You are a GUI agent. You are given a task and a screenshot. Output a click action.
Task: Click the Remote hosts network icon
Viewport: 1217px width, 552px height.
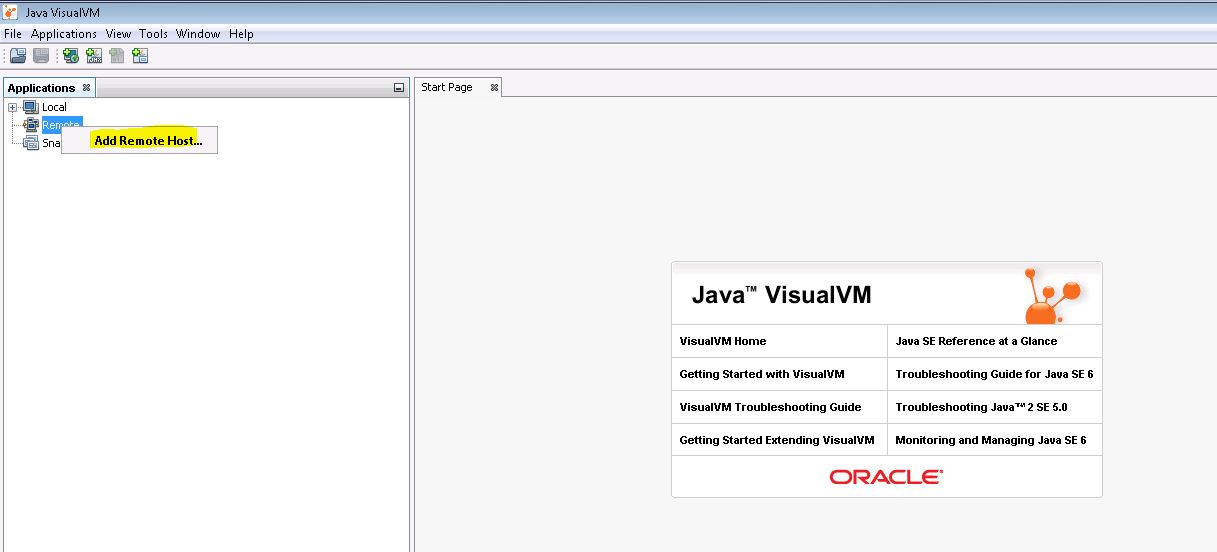pyautogui.click(x=30, y=125)
